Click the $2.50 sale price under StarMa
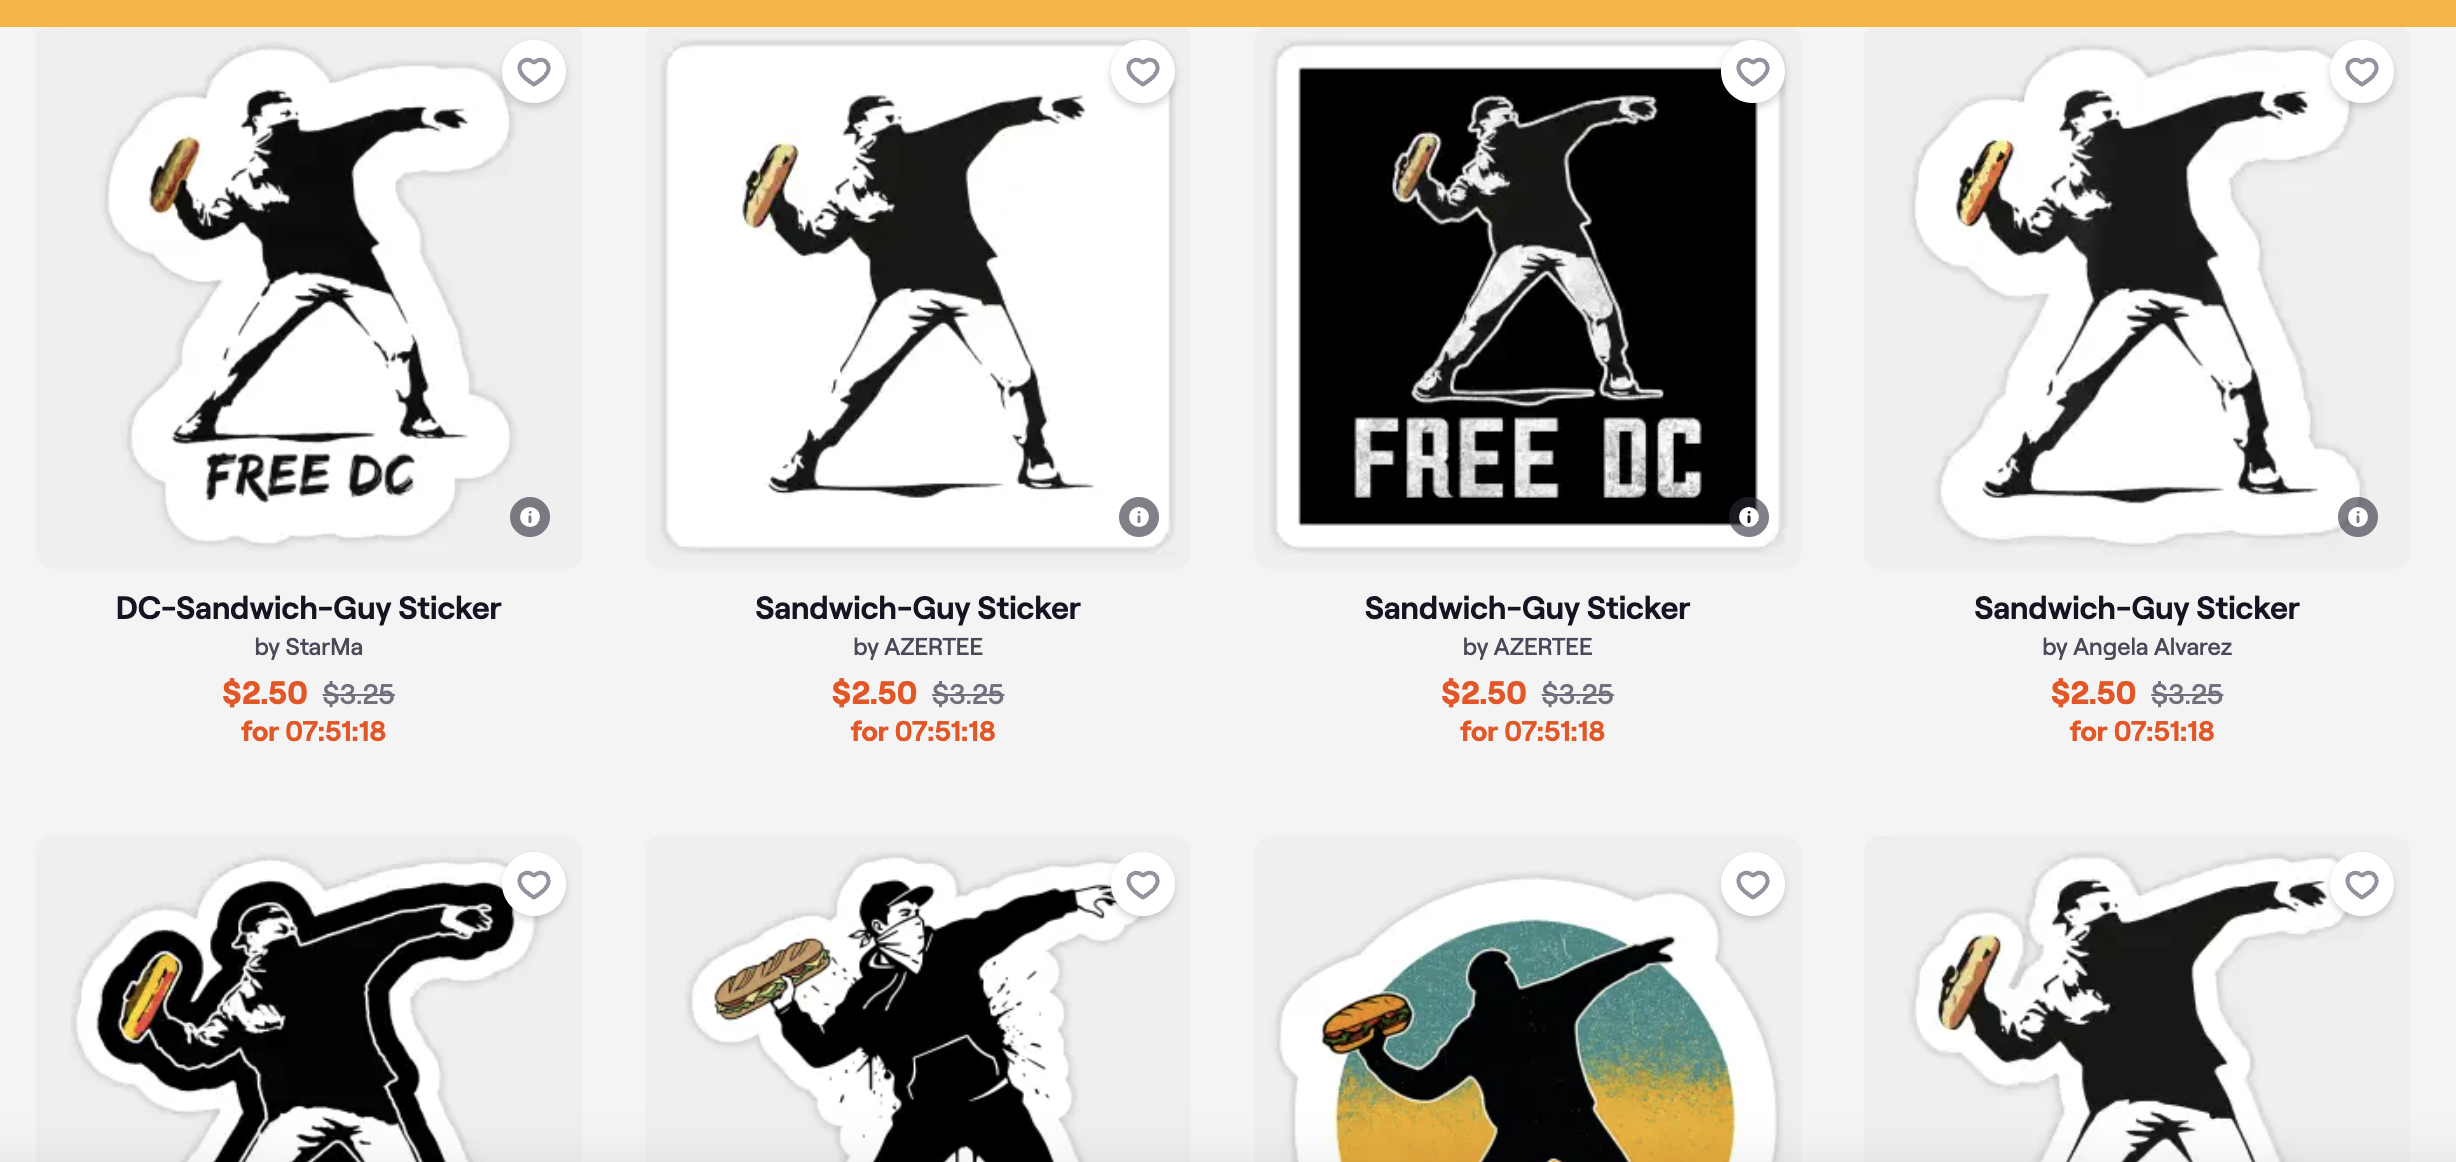 [x=265, y=693]
